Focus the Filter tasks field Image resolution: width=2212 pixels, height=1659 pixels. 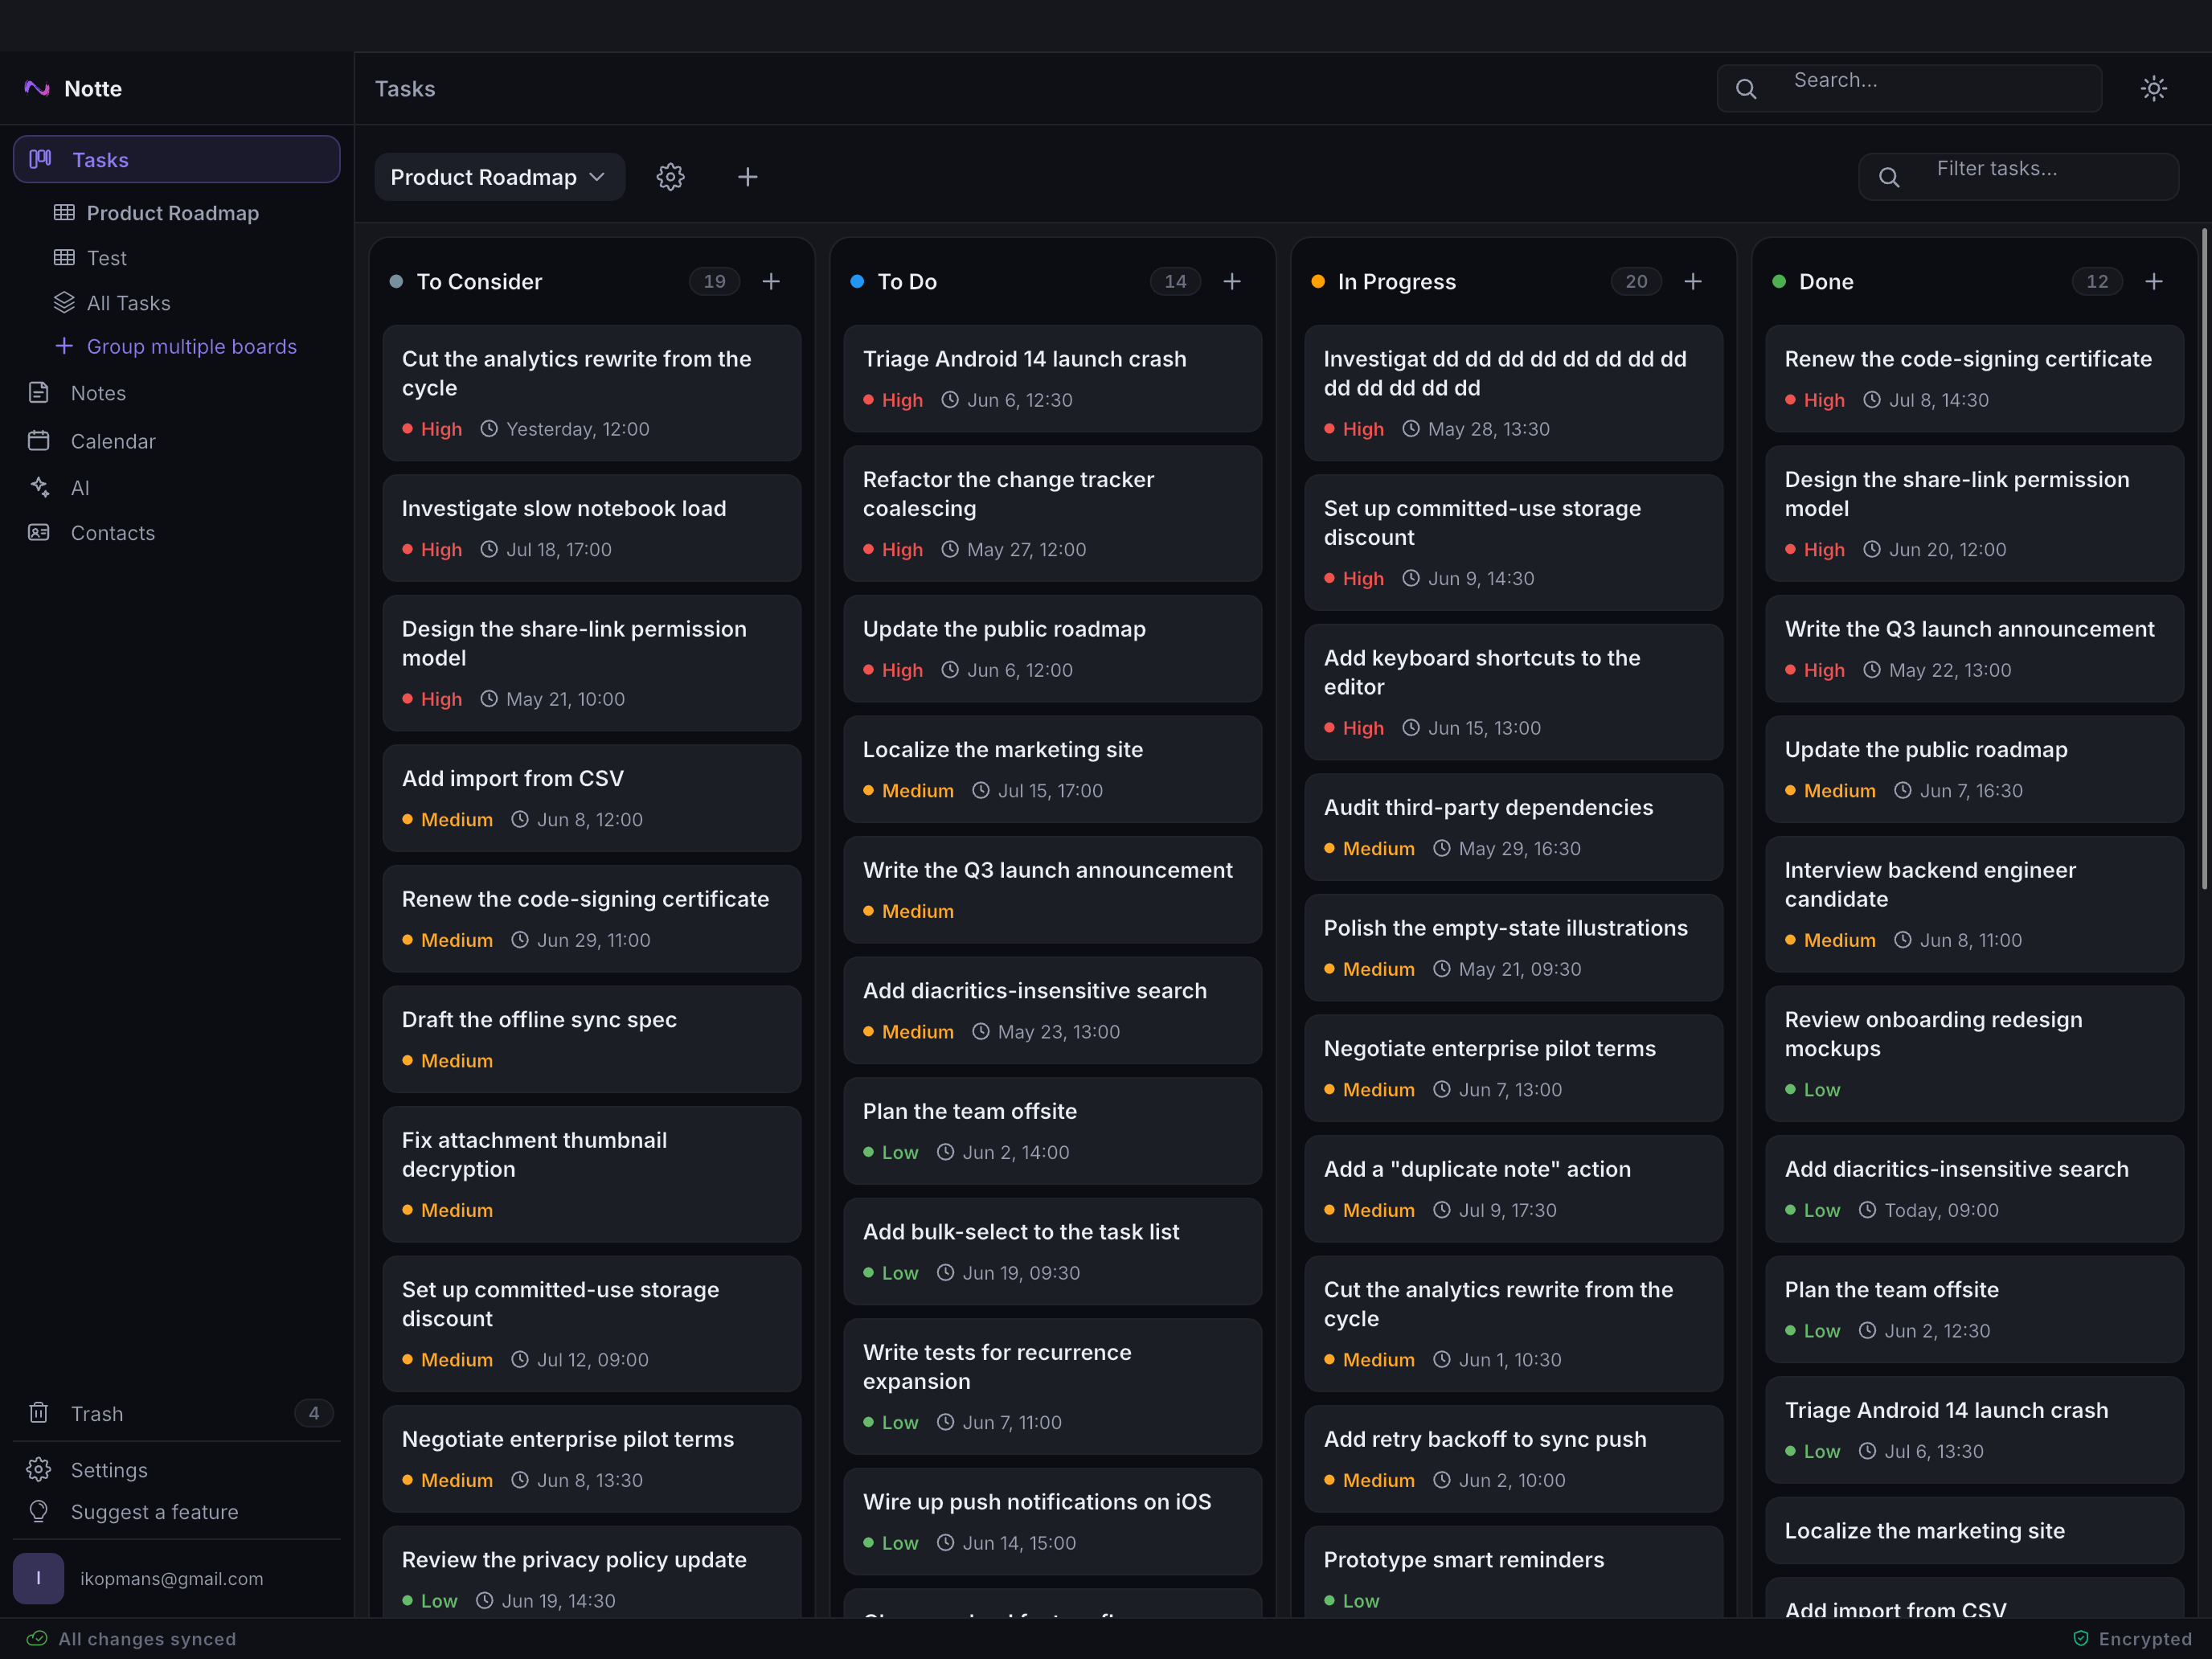(x=2018, y=177)
